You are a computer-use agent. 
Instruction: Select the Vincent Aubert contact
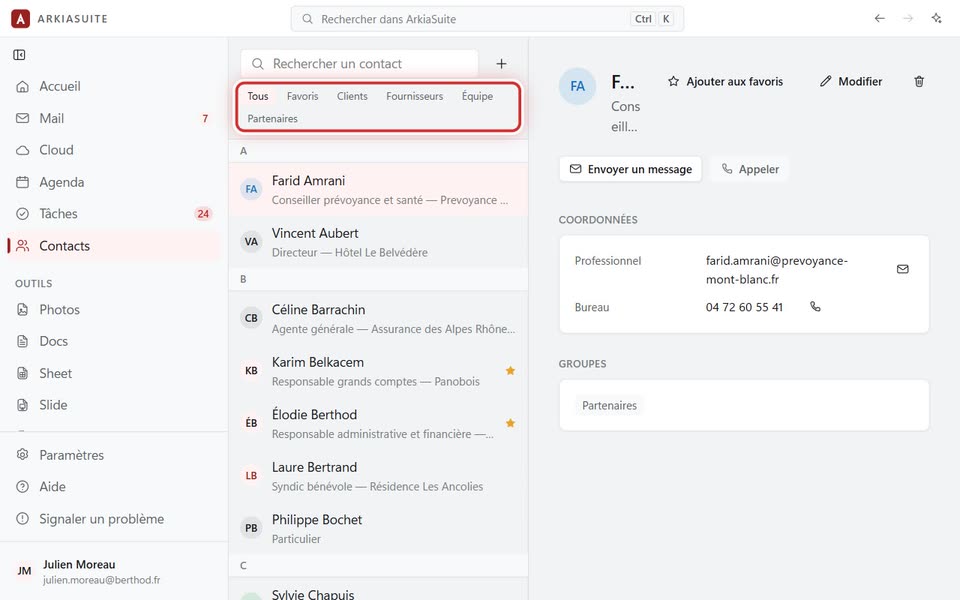[378, 242]
